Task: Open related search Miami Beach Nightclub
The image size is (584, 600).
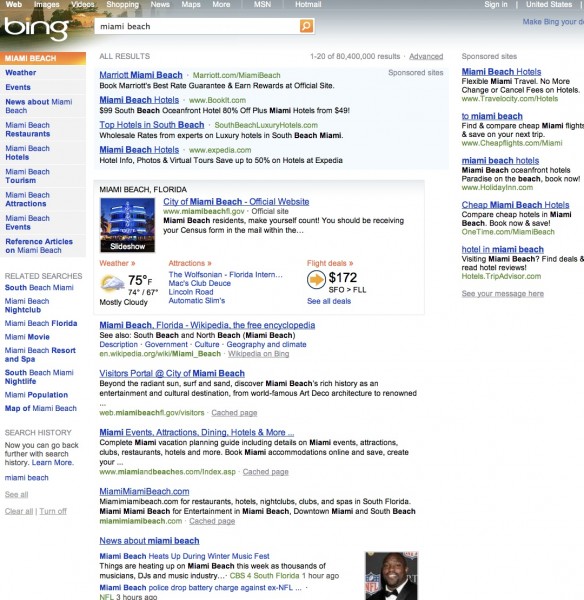Action: (27, 305)
